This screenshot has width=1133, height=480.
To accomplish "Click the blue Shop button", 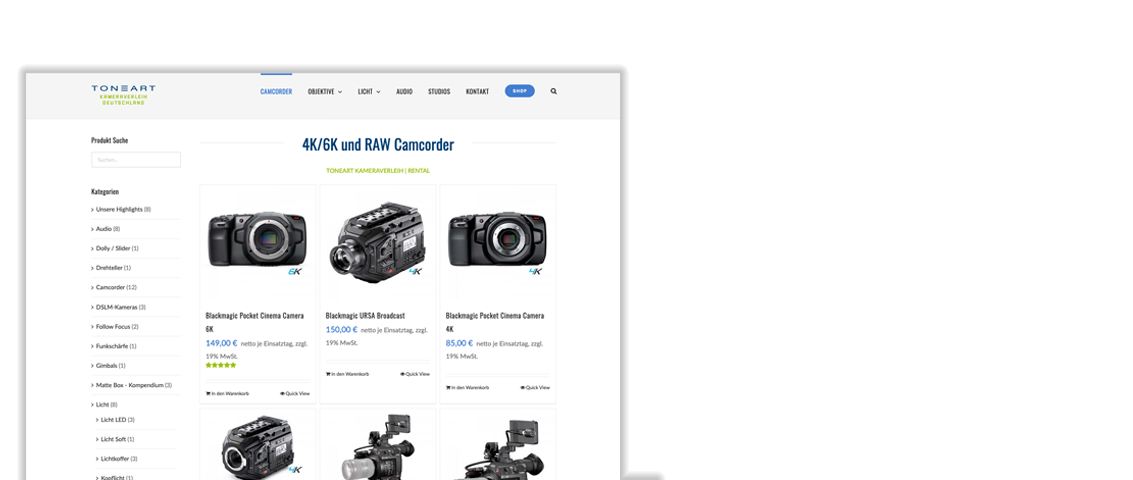I will pyautogui.click(x=520, y=91).
